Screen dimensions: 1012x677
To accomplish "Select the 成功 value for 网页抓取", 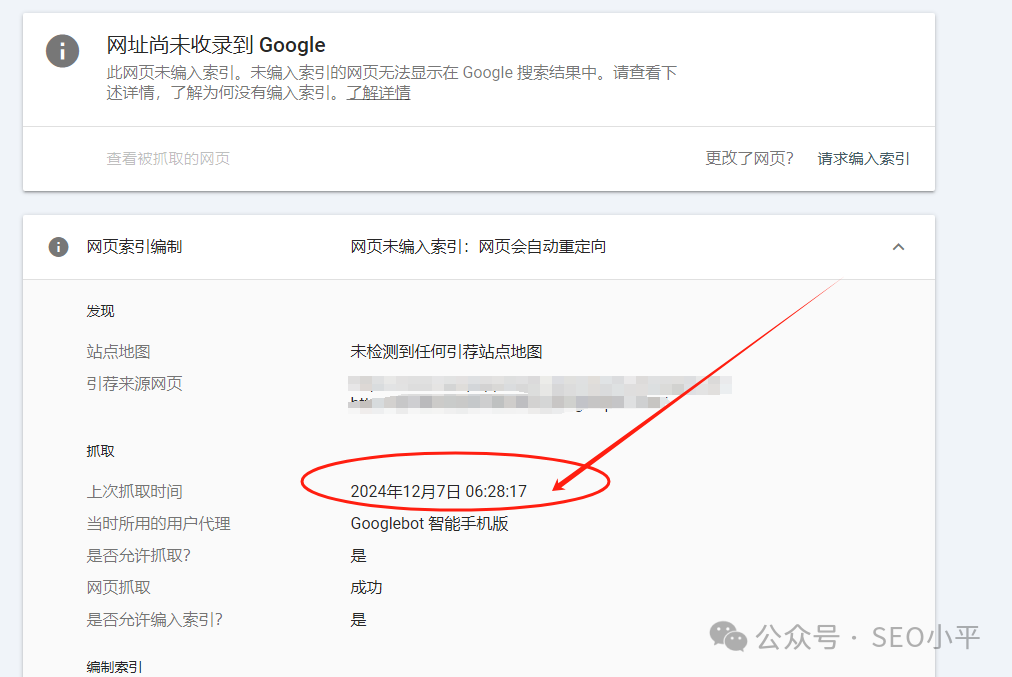I will pos(366,588).
